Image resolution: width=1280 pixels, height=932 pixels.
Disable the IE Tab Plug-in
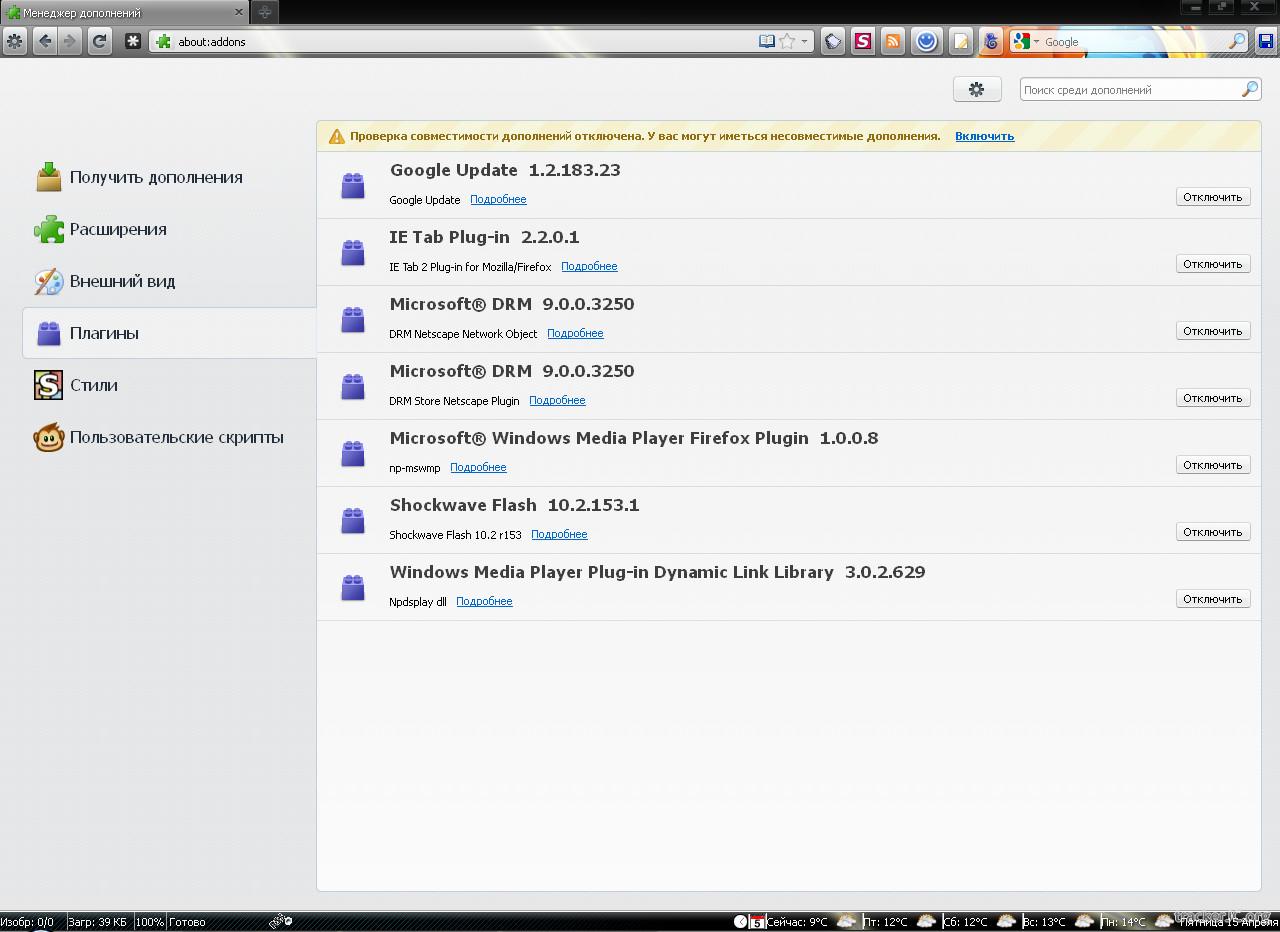click(x=1212, y=264)
